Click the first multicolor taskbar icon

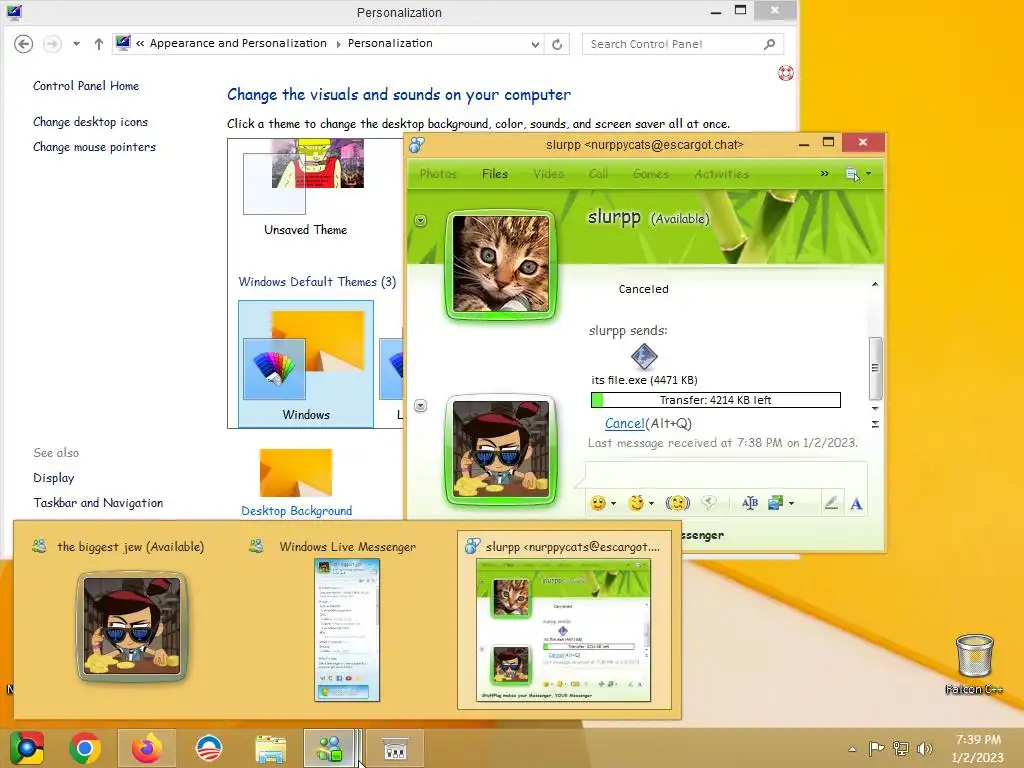pyautogui.click(x=26, y=748)
